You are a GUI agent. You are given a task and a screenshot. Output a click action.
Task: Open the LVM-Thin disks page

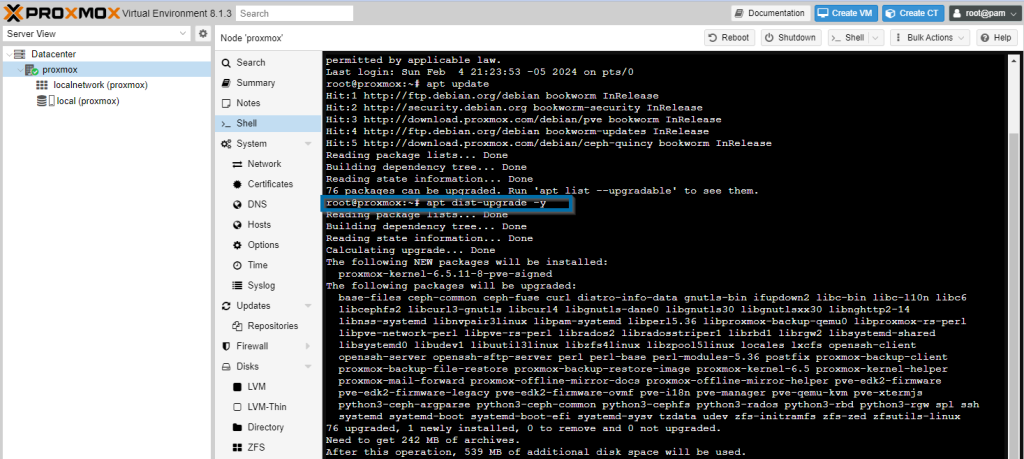click(x=268, y=407)
